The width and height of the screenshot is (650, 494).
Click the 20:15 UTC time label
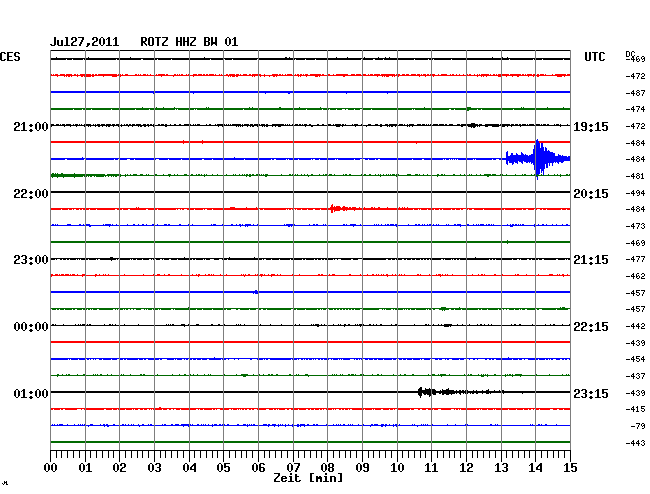coord(591,194)
